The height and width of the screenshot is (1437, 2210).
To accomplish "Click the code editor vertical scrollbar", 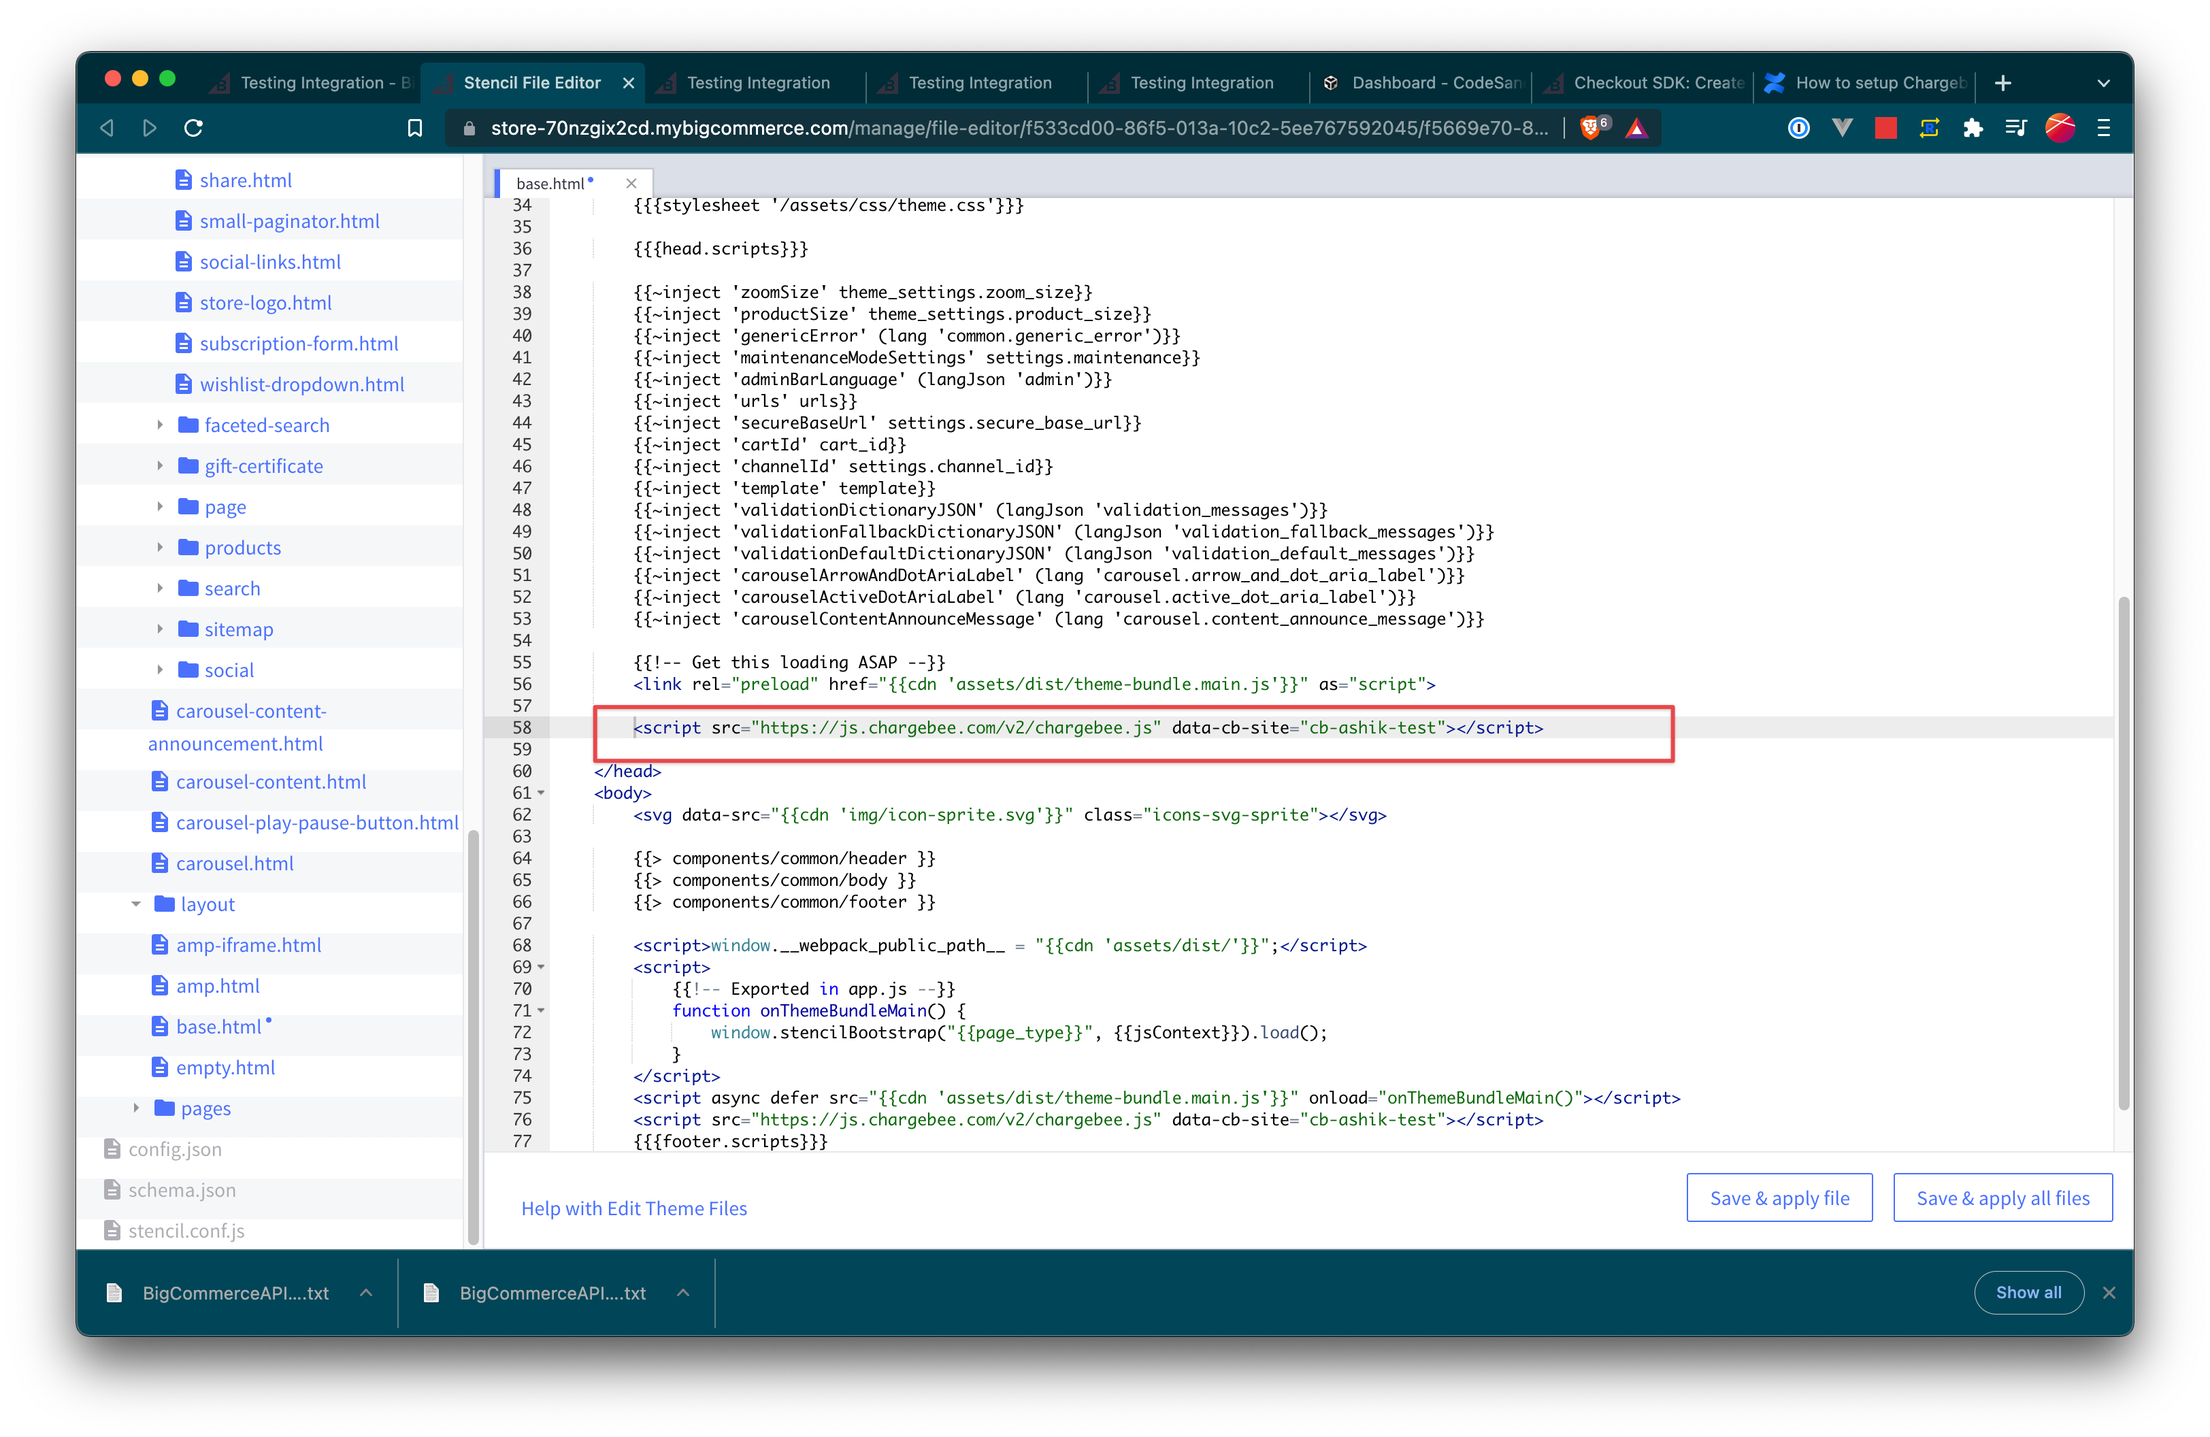I will pos(2123,850).
